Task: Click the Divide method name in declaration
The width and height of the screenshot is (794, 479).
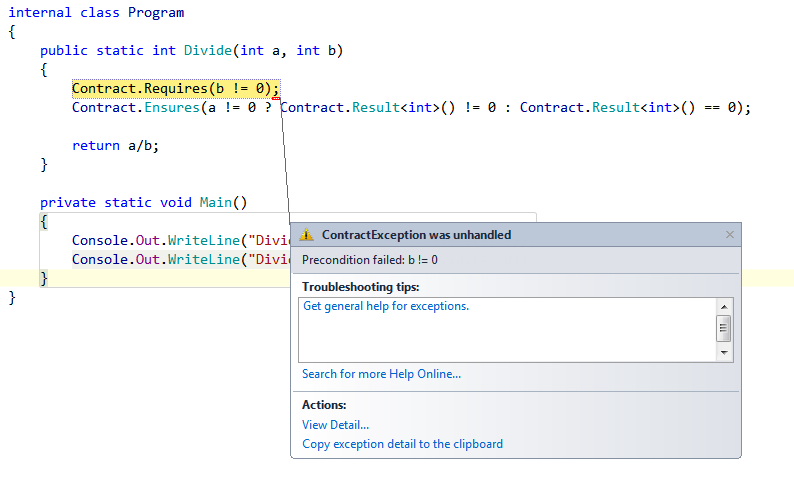Action: (208, 51)
